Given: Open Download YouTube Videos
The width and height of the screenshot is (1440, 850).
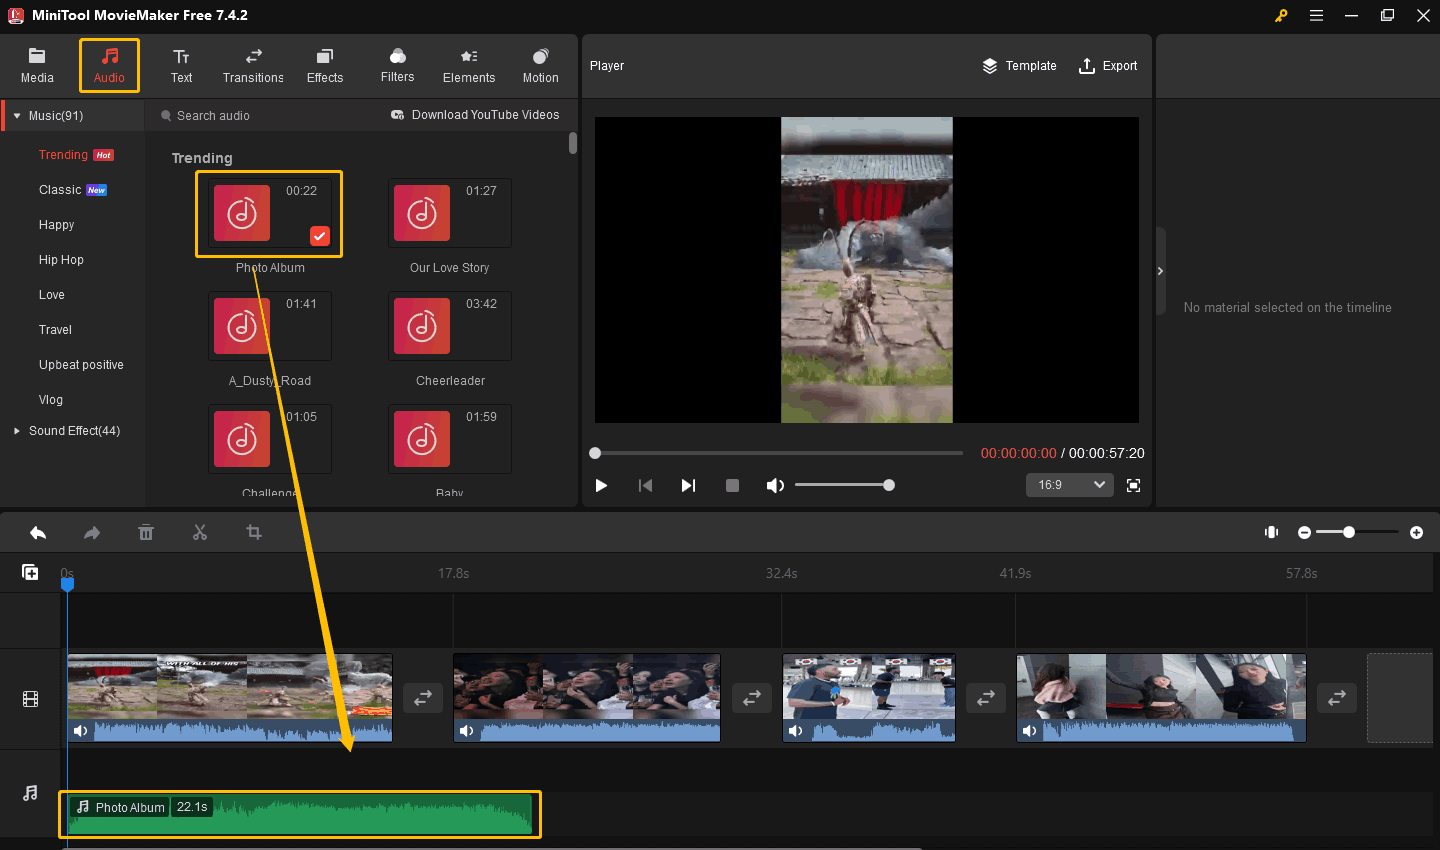Looking at the screenshot, I should (475, 115).
